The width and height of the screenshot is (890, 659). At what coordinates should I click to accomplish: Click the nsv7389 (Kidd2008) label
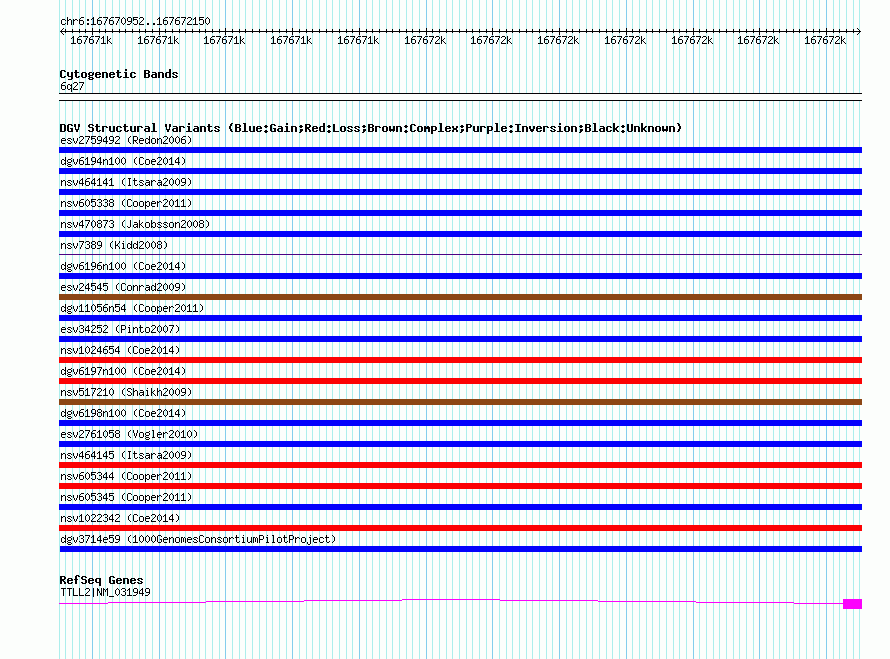point(114,245)
